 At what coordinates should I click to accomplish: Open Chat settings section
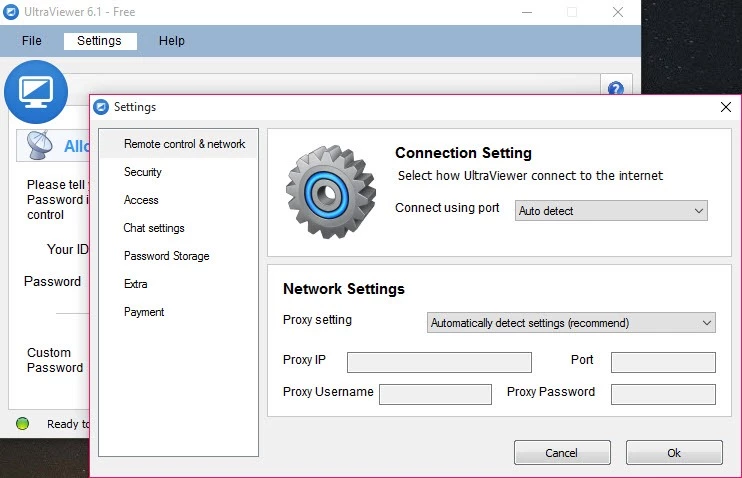click(x=154, y=228)
